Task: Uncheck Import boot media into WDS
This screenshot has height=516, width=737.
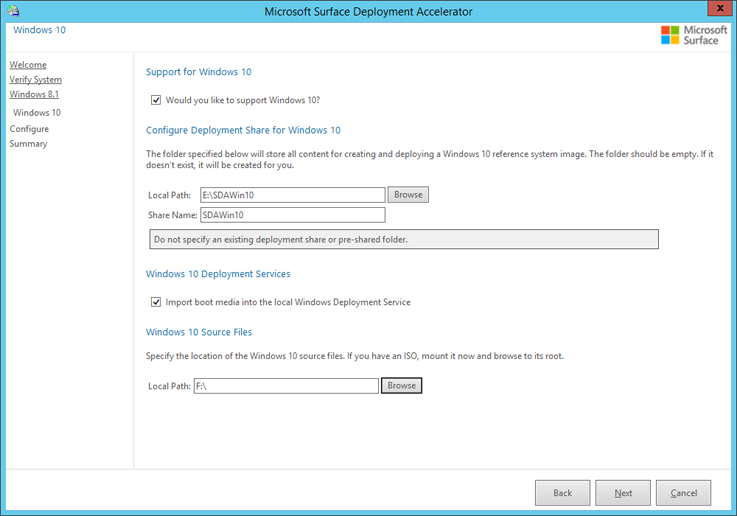Action: coord(156,302)
